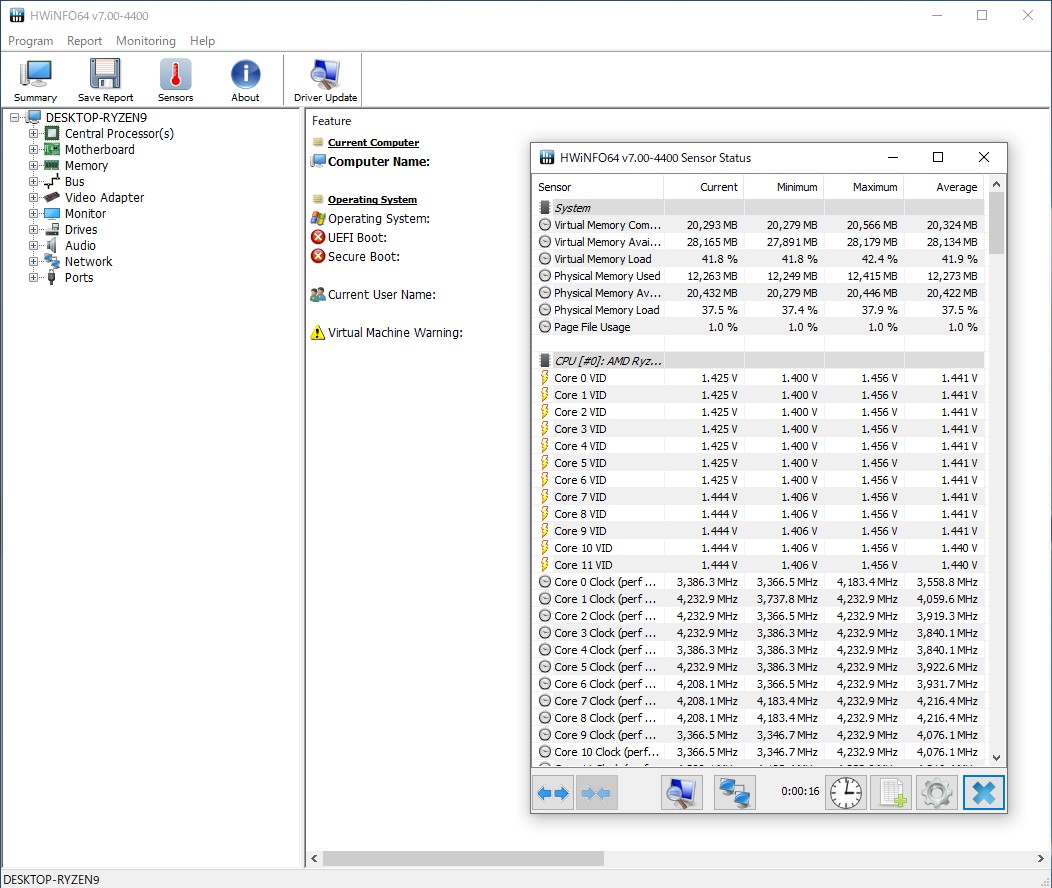Click the System group chip icon
Viewport: 1052px width, 888px height.
545,208
